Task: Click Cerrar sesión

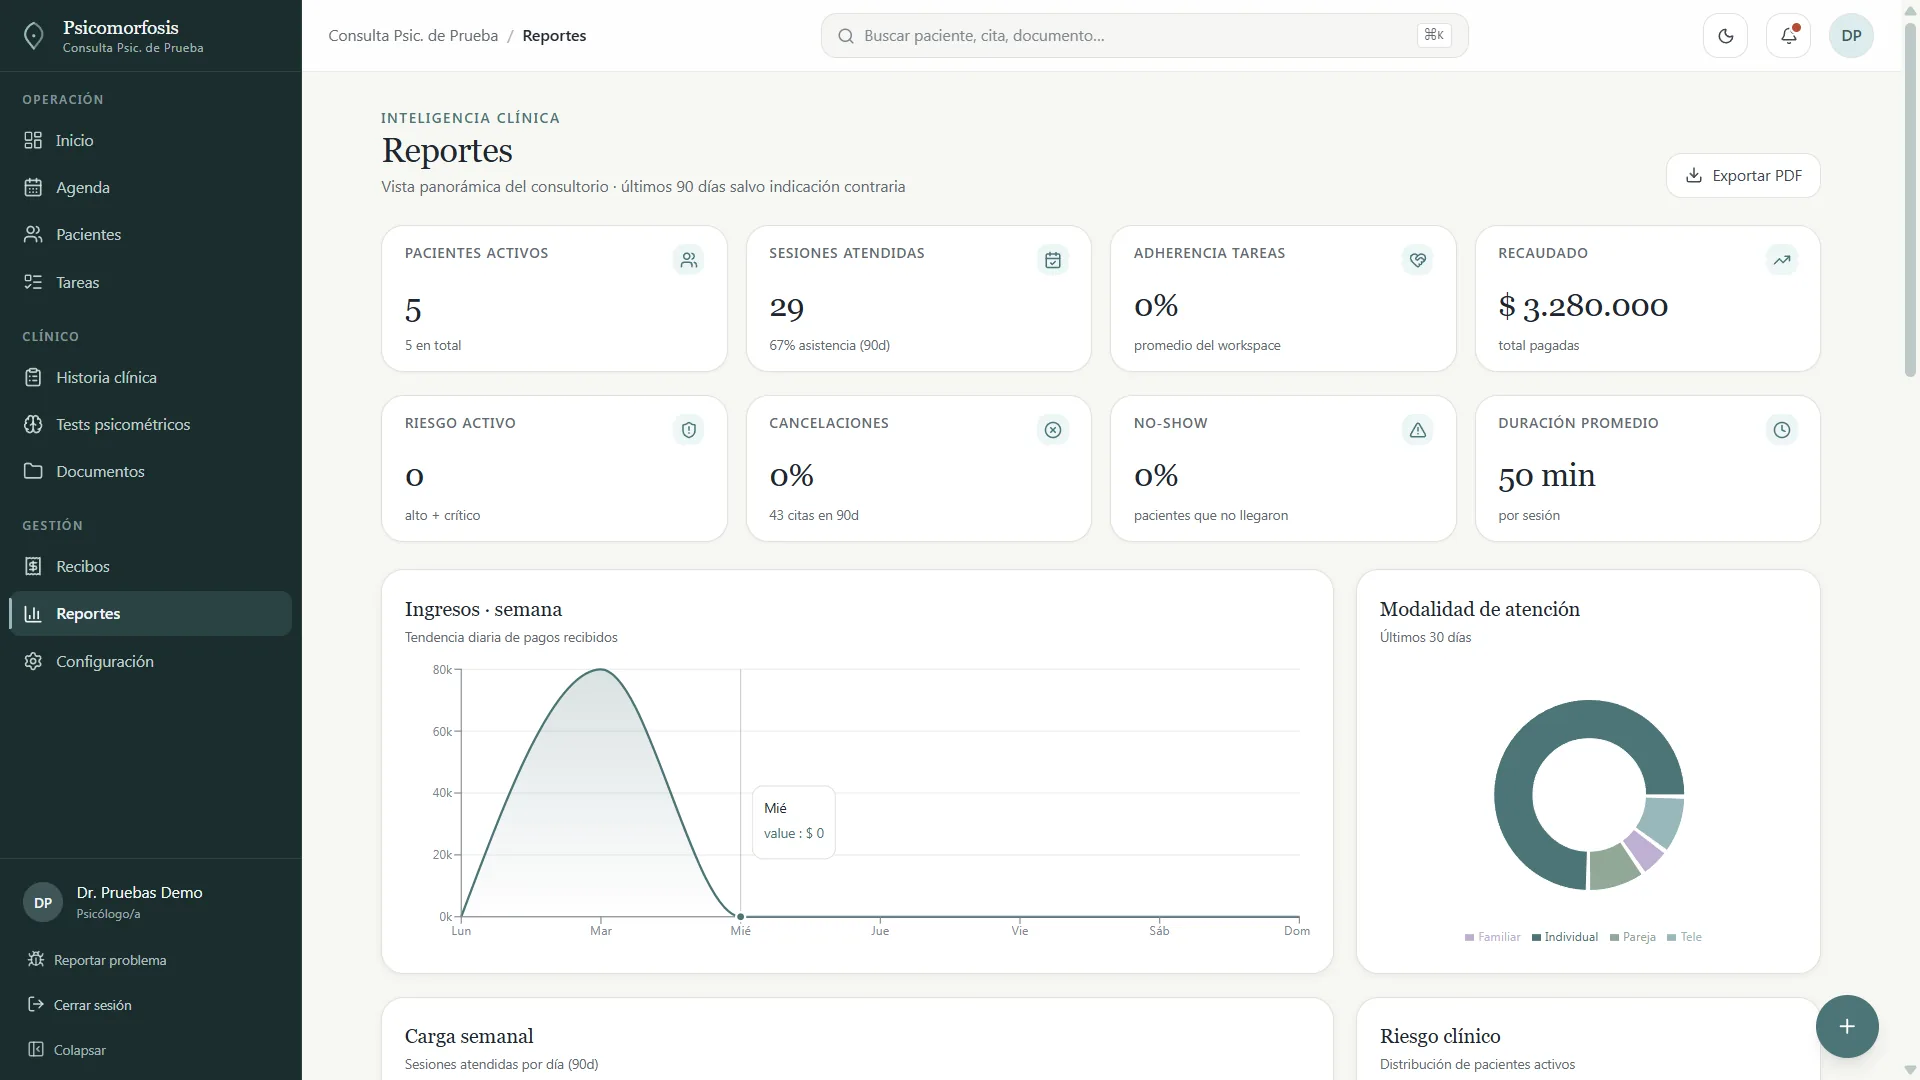Action: 79,1005
